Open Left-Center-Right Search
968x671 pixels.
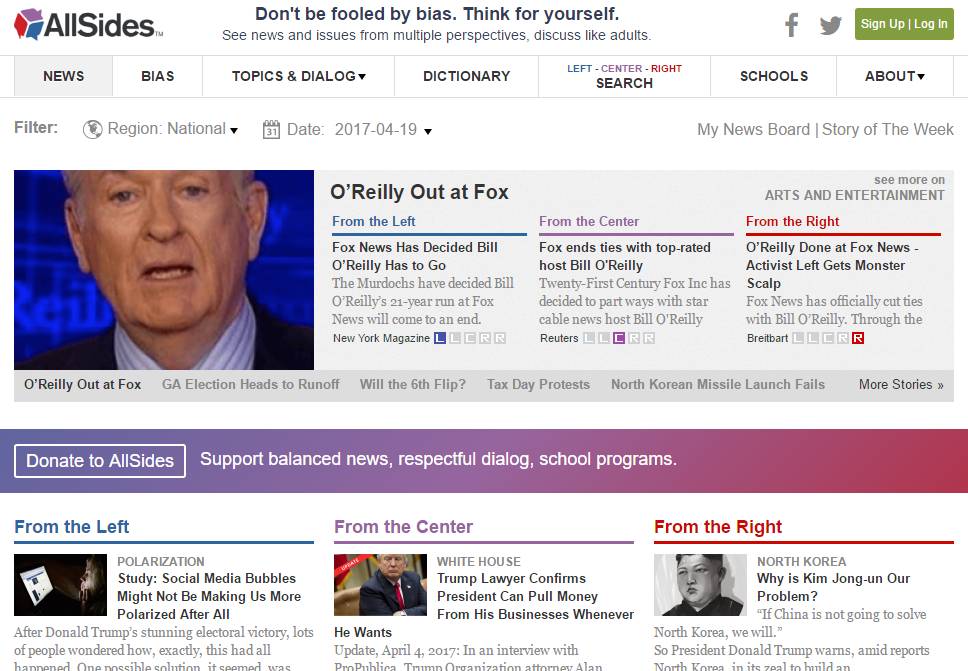coord(624,76)
